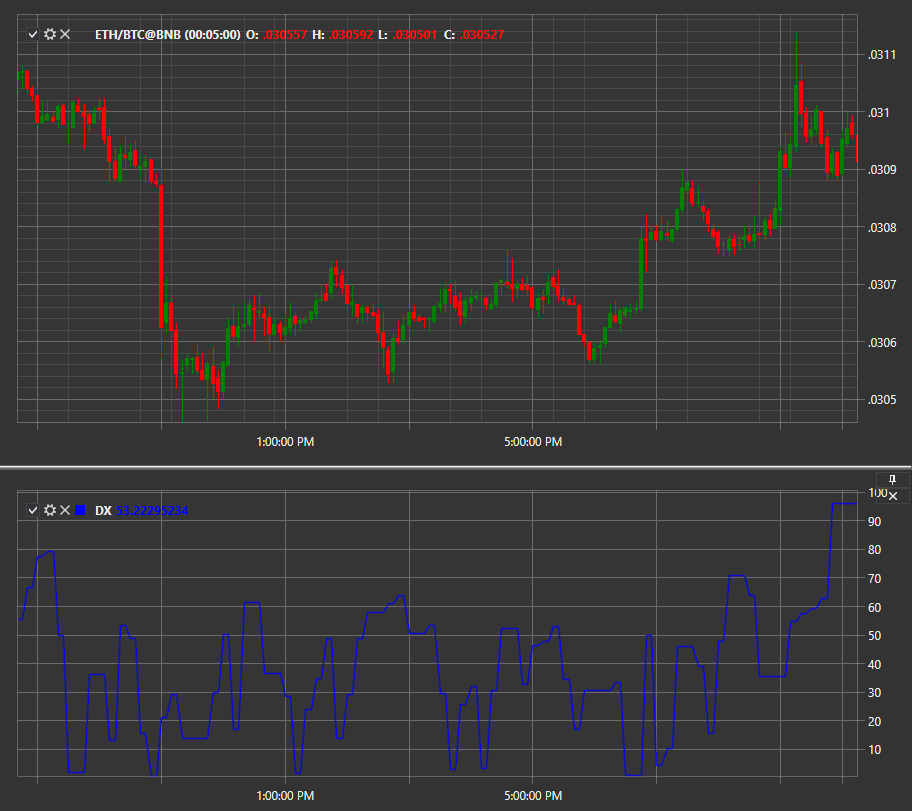Viewport: 912px width, 811px height.
Task: Click the .0307 price axis label
Action: [x=882, y=284]
